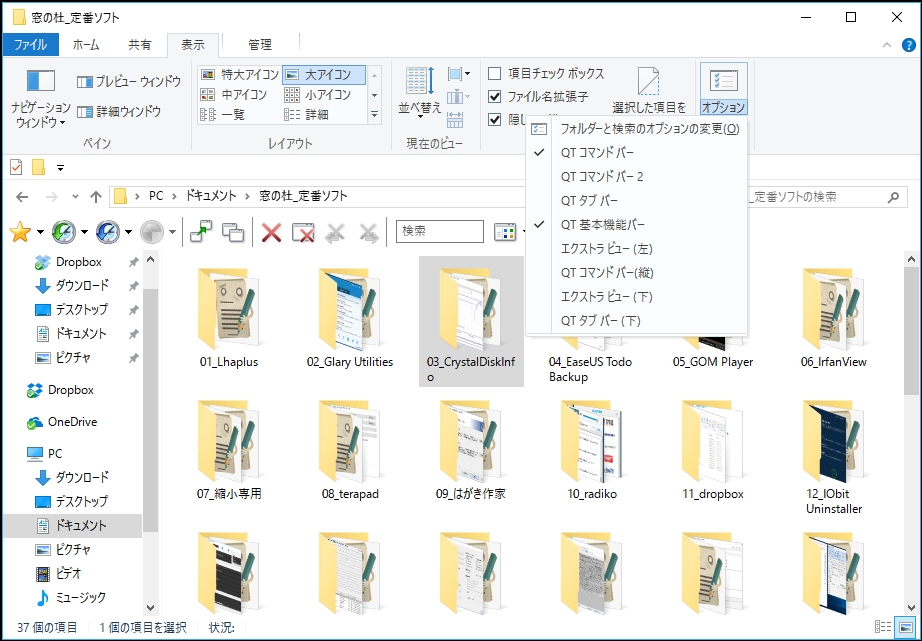The height and width of the screenshot is (641, 922).
Task: Click the green recently-closed-folders icon on QT bar
Action: tap(63, 232)
